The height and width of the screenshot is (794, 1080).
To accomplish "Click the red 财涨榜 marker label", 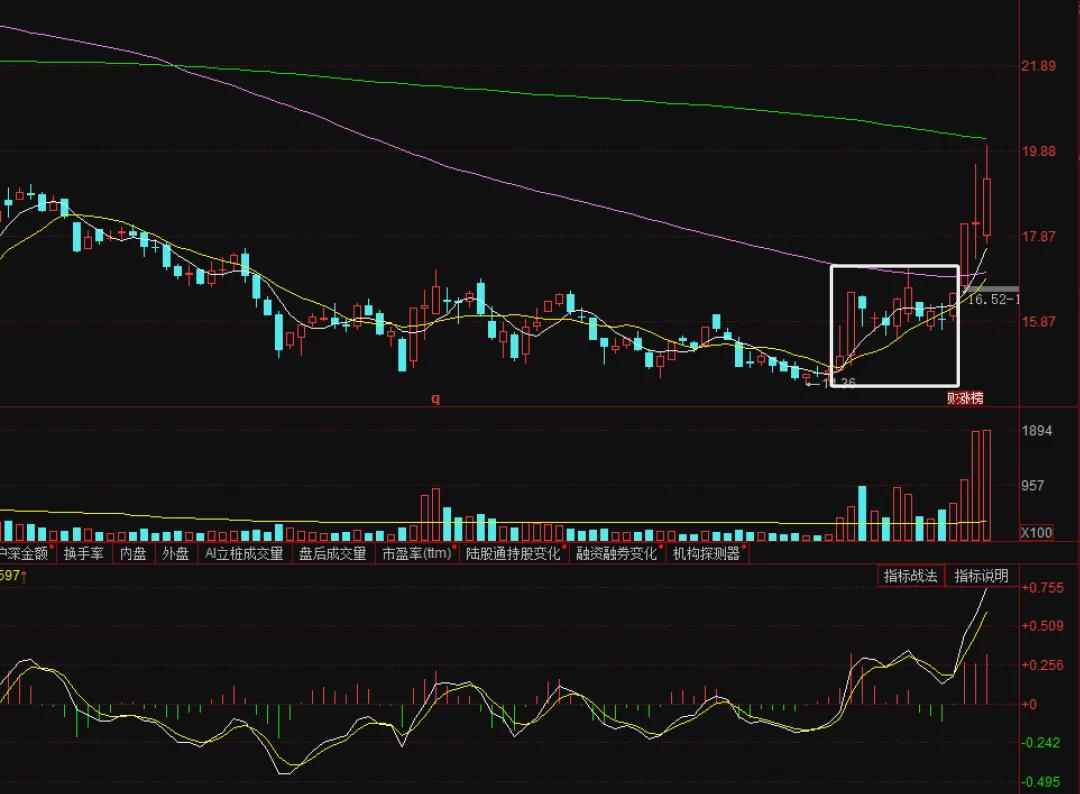I will pos(965,398).
